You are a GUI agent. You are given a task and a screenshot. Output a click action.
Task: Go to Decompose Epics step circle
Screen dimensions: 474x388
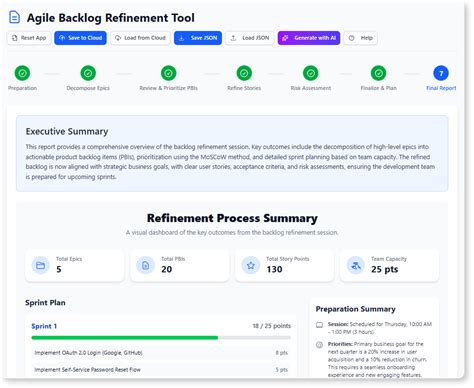pos(88,73)
